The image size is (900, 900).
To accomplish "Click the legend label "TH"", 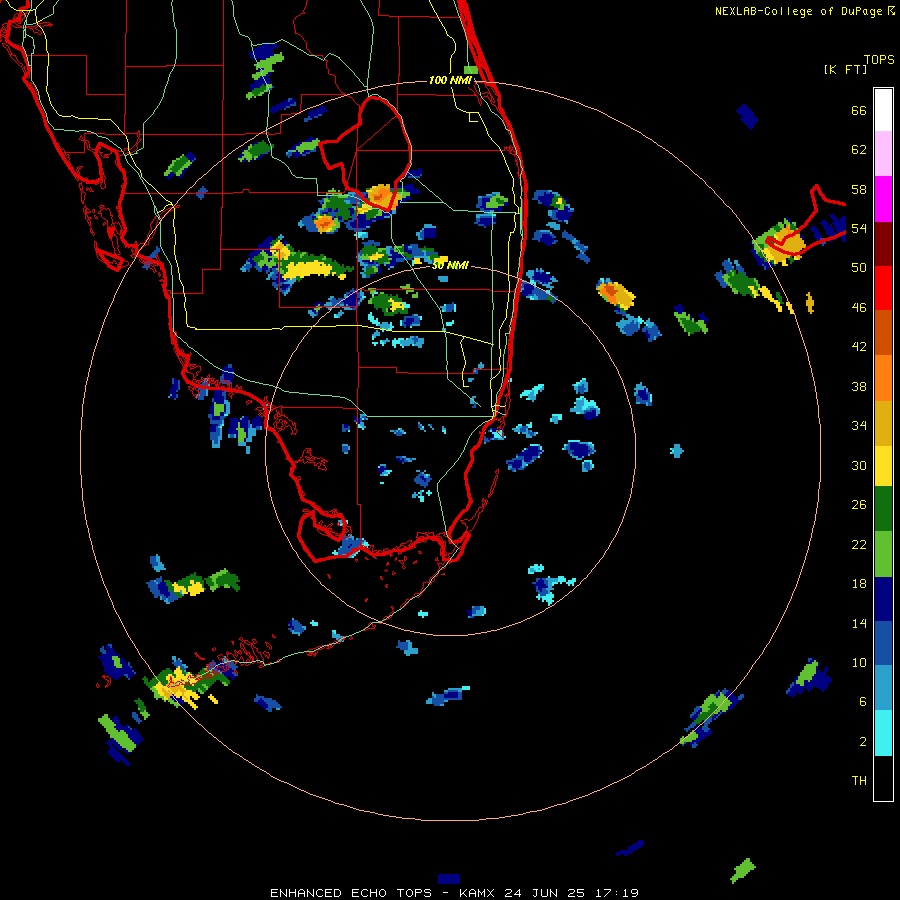I will click(x=859, y=781).
